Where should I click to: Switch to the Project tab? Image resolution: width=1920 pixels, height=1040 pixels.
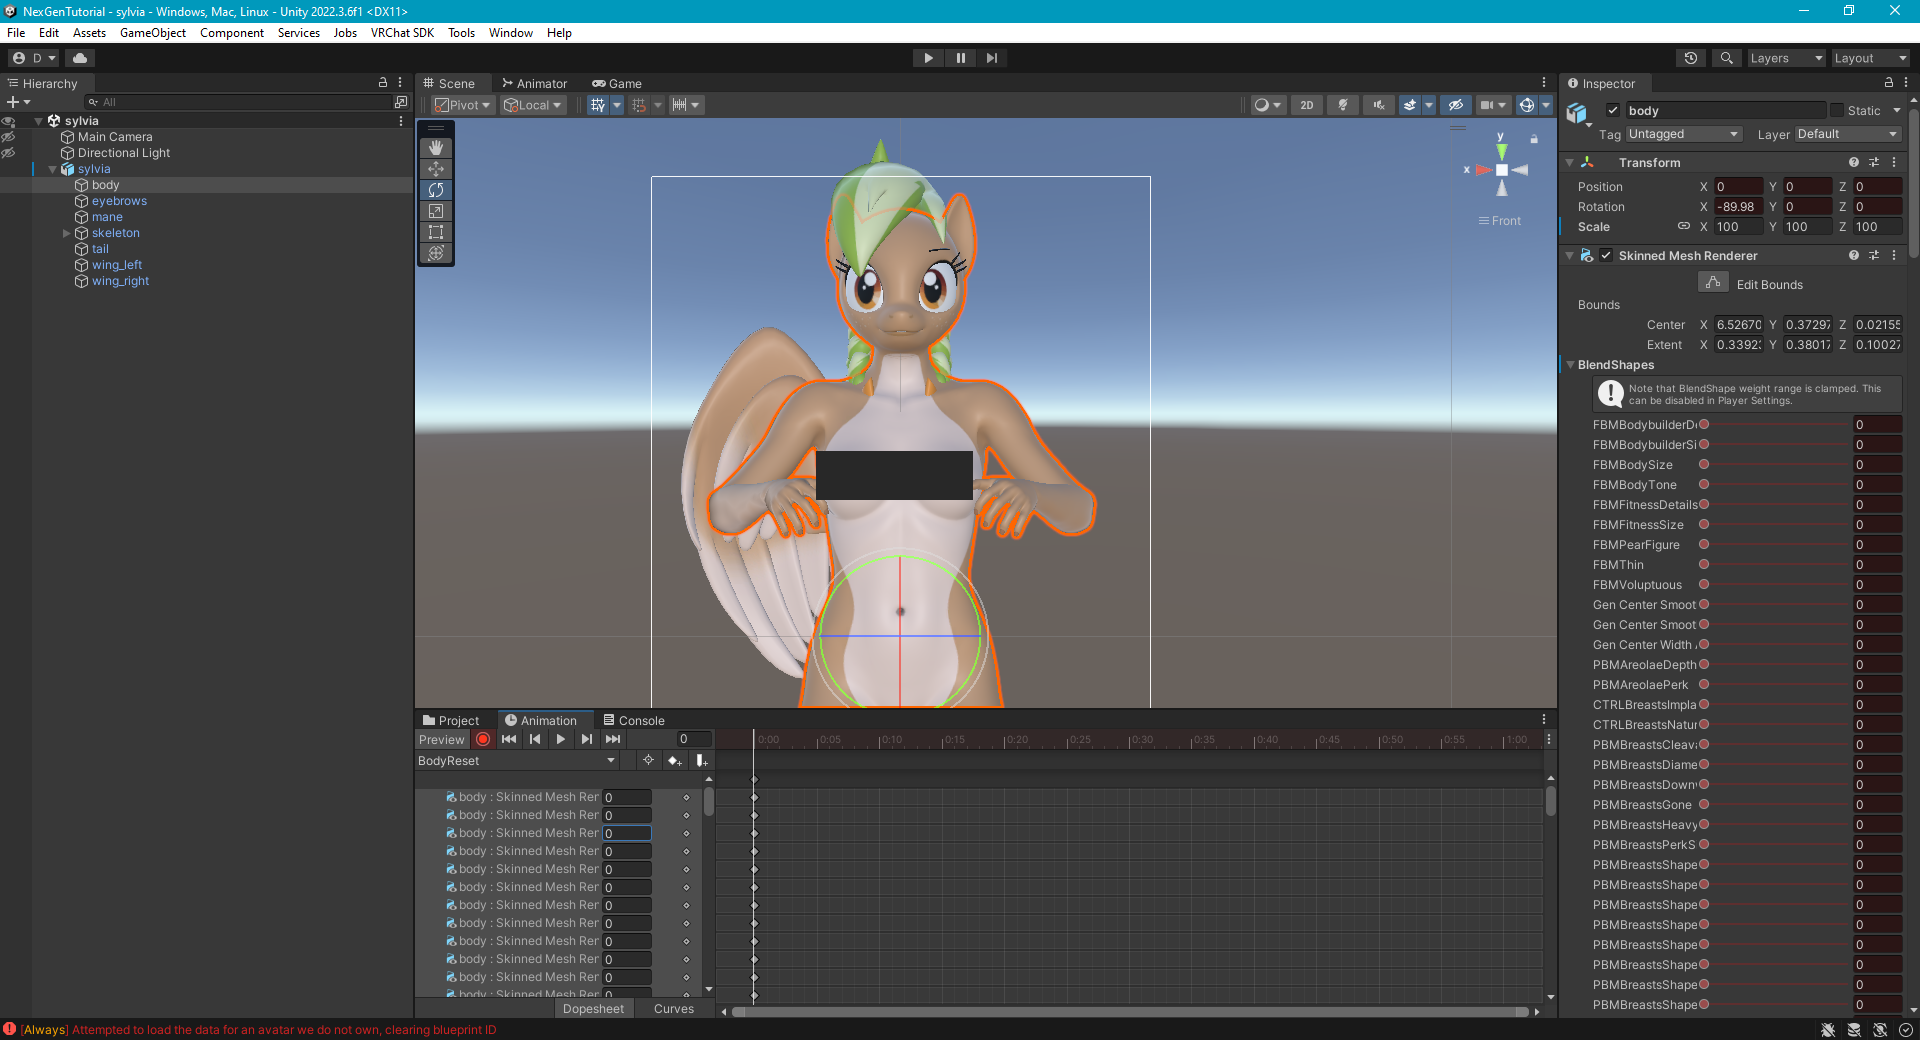click(451, 720)
